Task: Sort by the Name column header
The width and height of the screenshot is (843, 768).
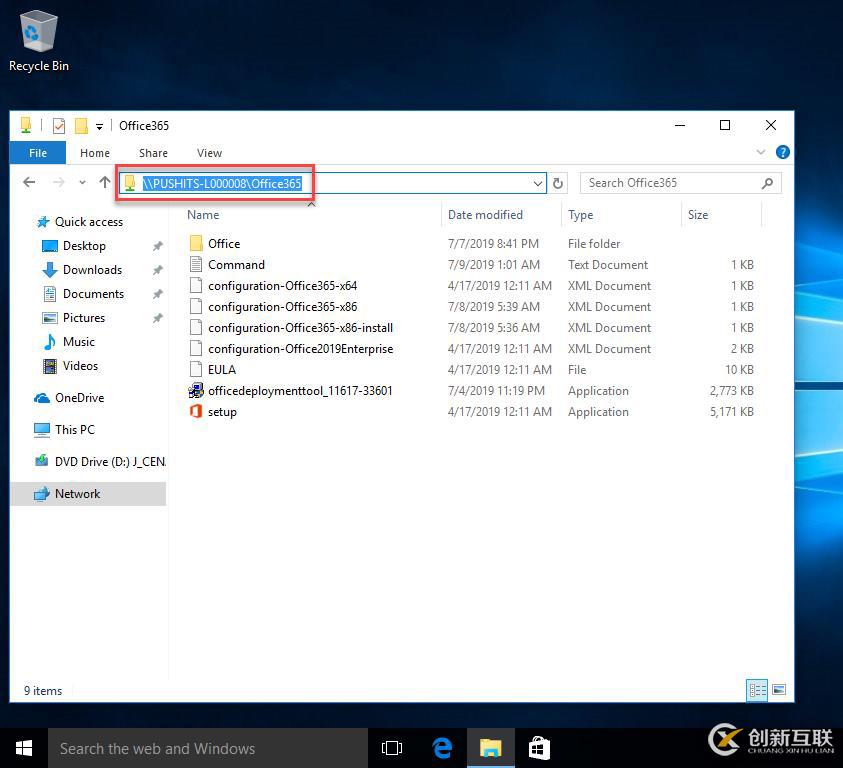Action: (x=203, y=215)
